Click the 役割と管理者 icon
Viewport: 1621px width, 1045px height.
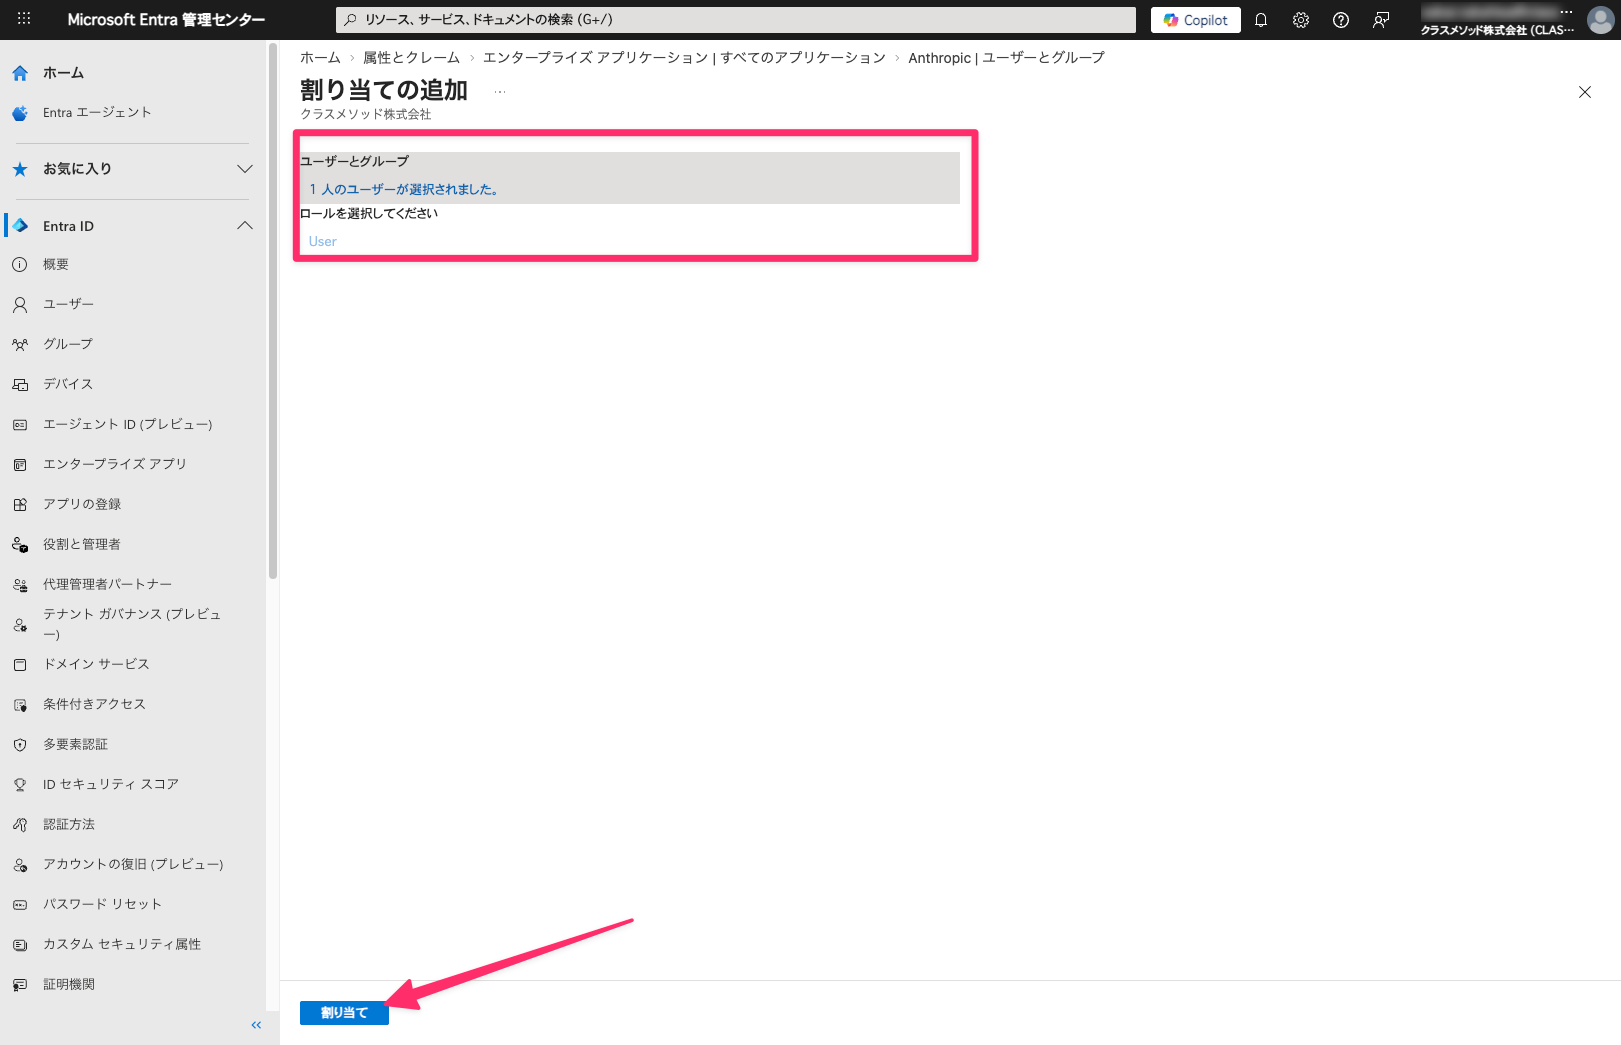pyautogui.click(x=20, y=545)
